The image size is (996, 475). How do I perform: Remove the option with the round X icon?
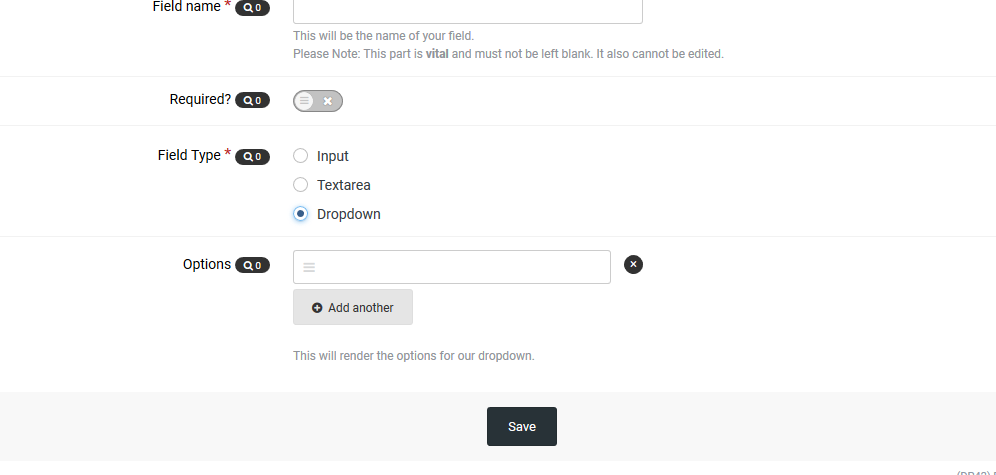[633, 264]
